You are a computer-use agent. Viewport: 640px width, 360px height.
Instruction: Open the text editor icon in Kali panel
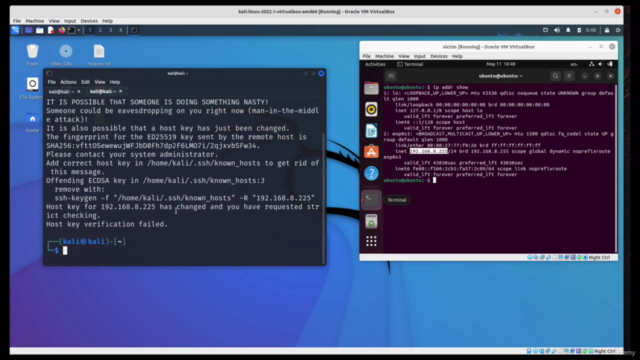[x=51, y=30]
